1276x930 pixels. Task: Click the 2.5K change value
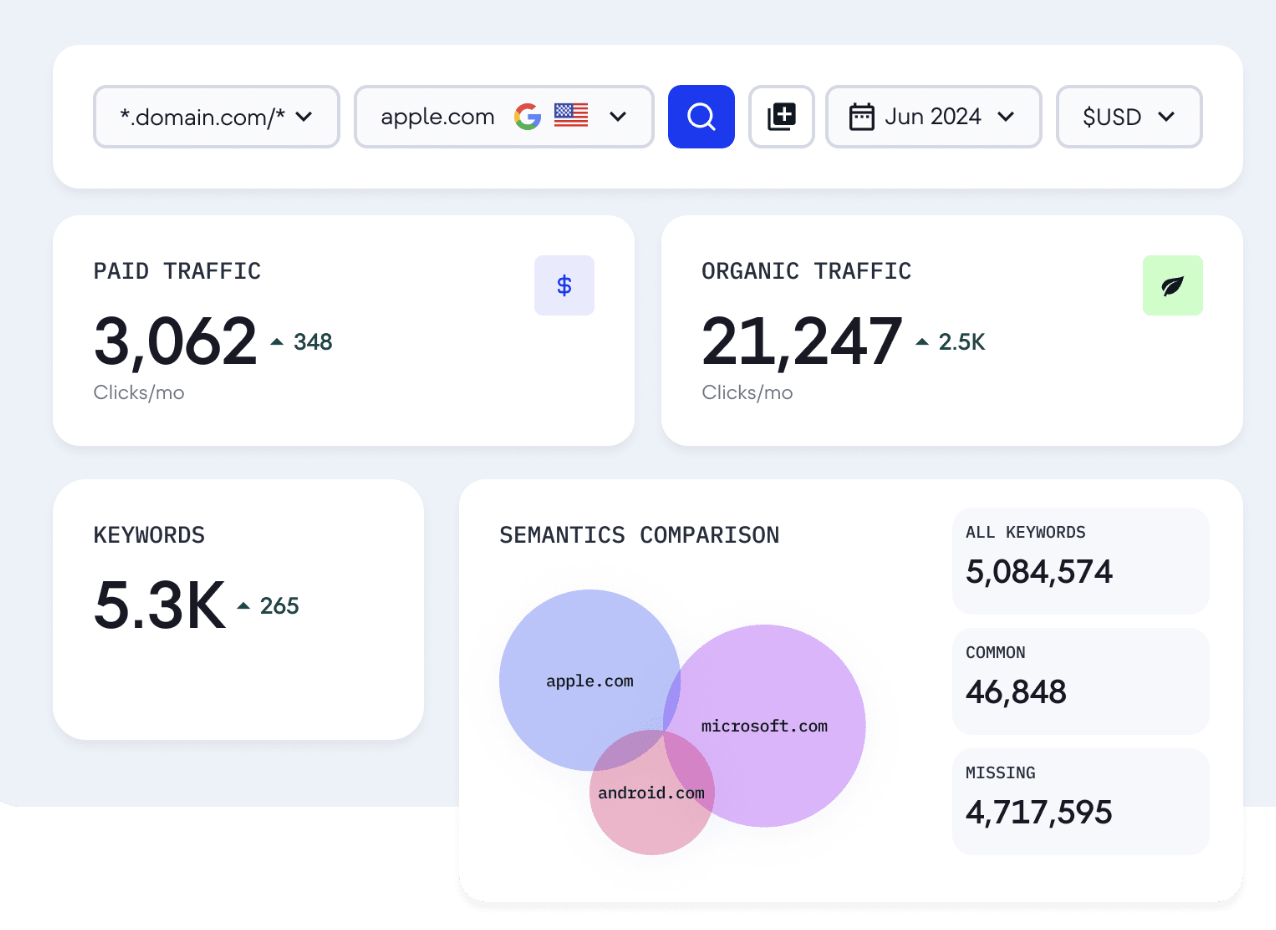click(962, 342)
